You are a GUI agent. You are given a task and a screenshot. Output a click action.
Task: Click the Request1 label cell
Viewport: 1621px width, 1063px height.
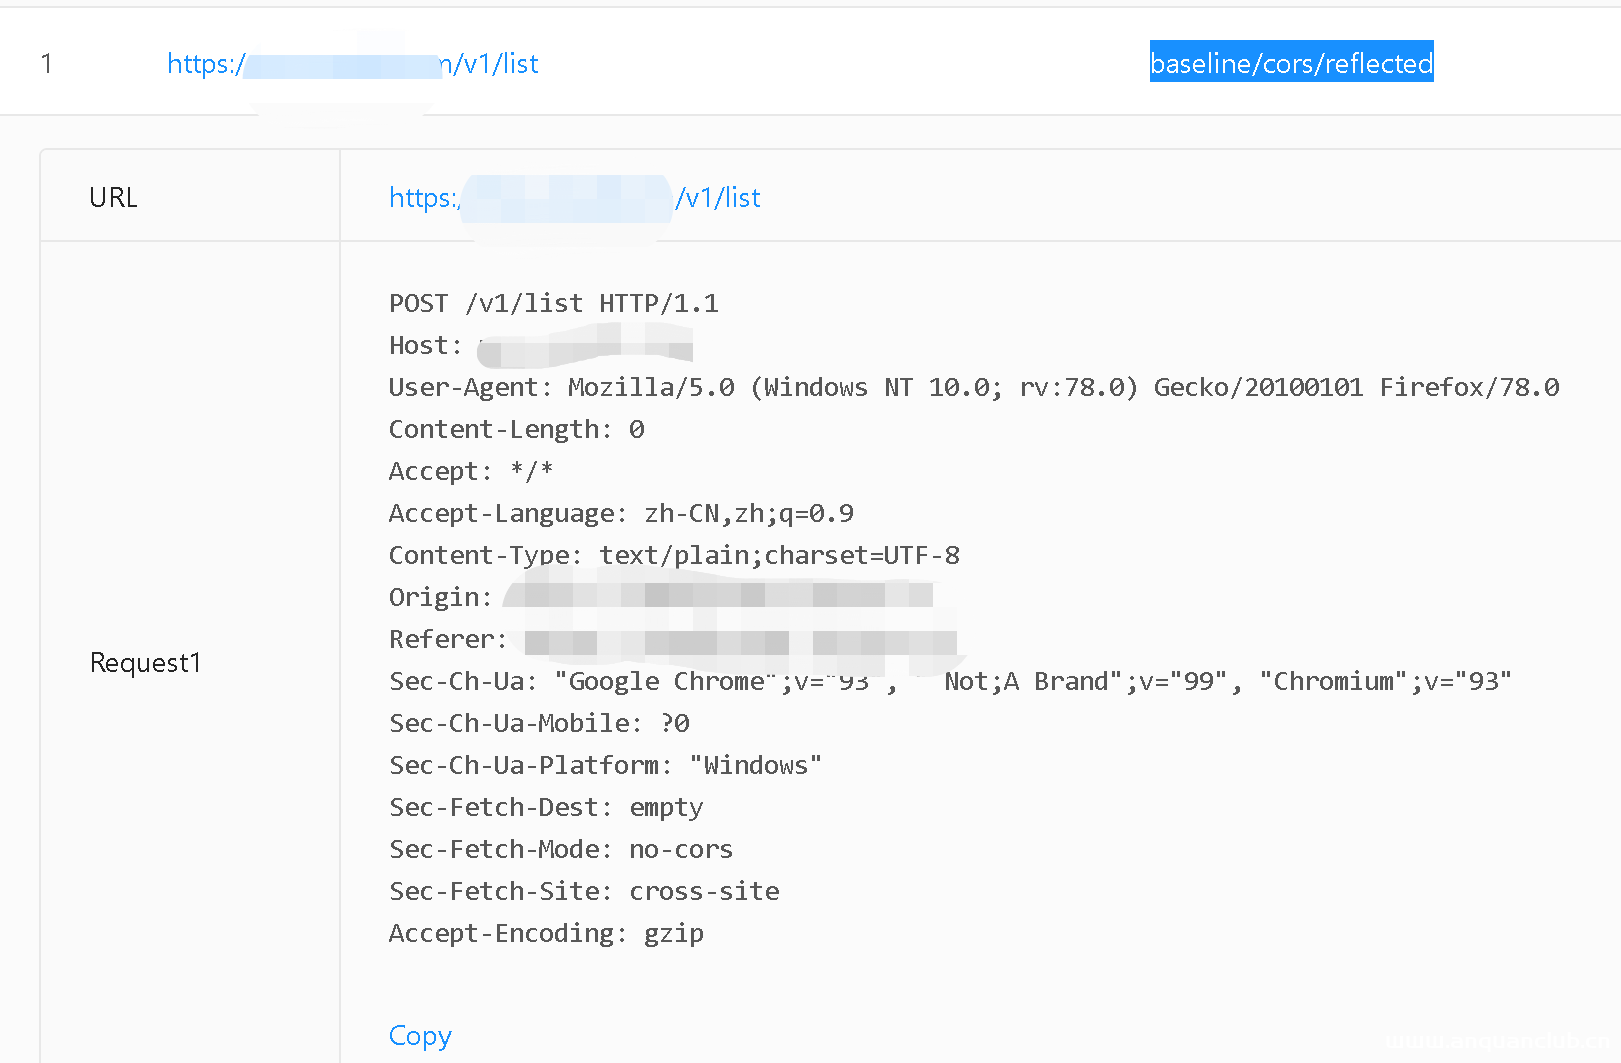pos(145,663)
